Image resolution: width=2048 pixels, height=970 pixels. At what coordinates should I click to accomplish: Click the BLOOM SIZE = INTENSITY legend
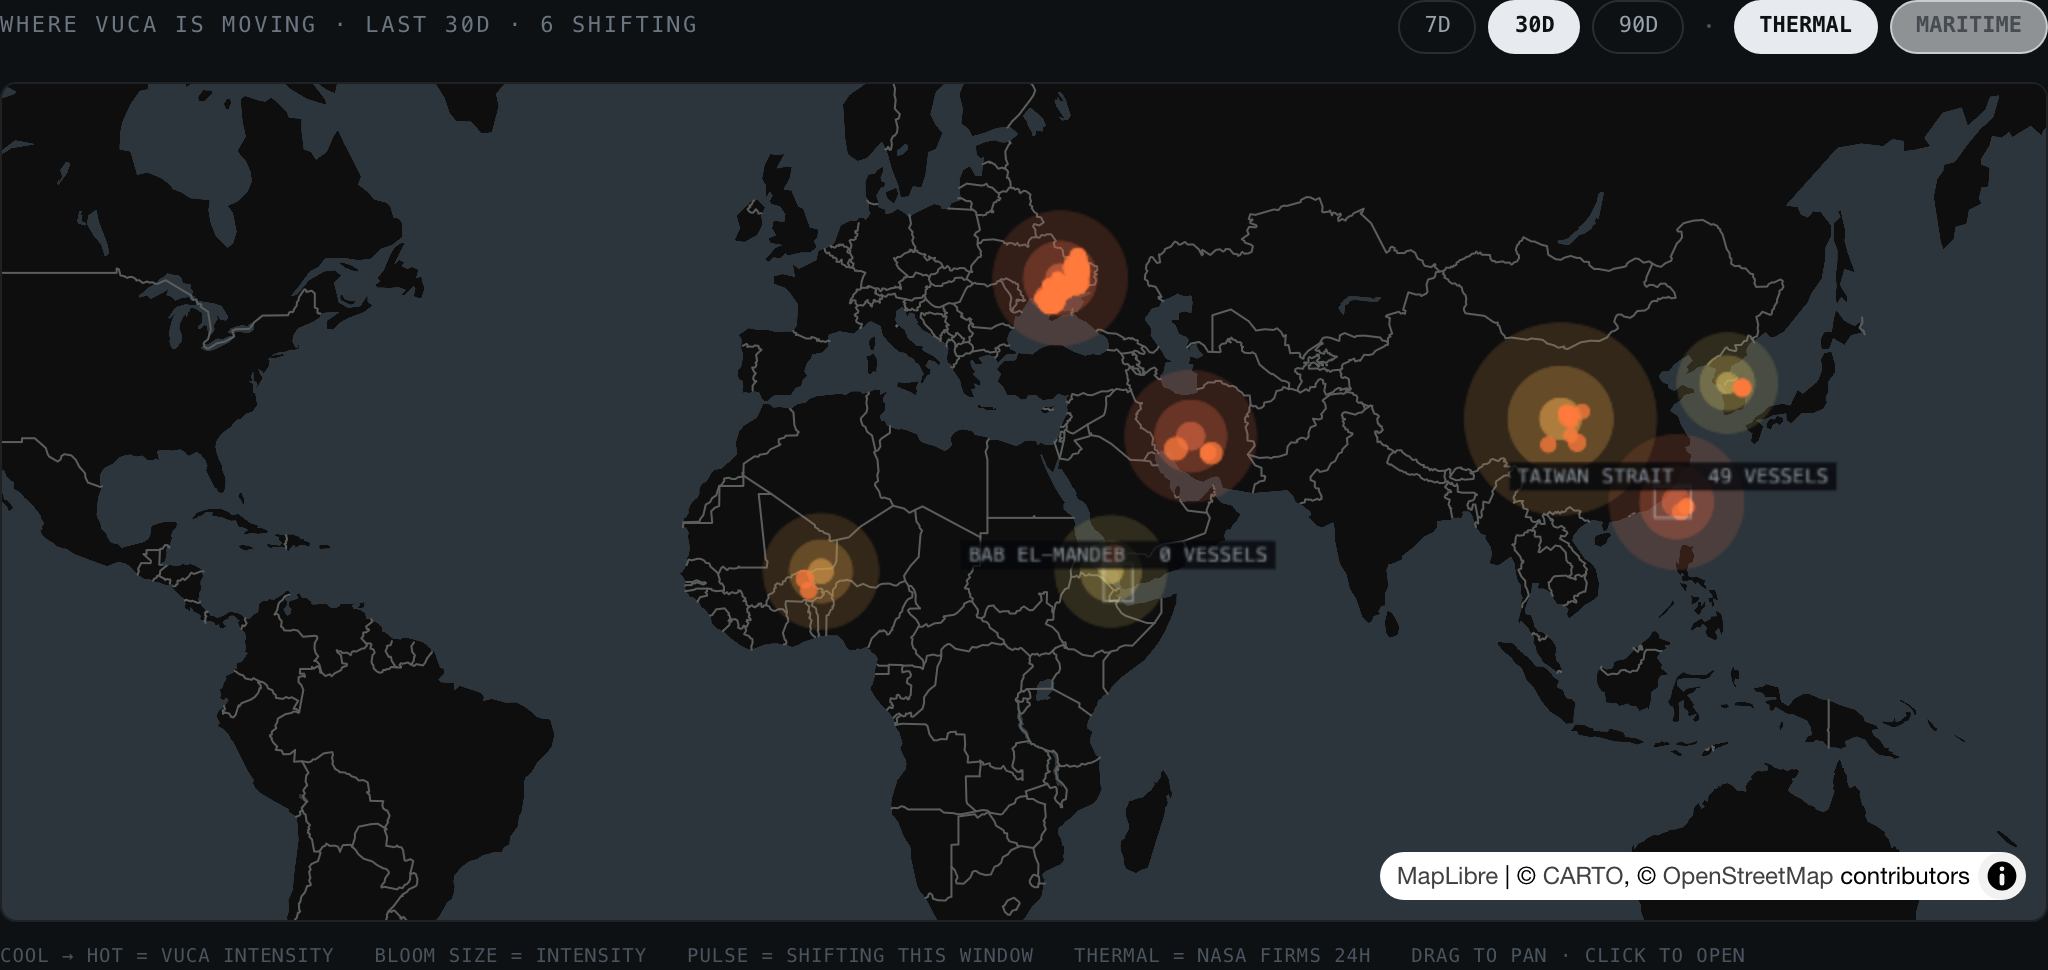pos(510,955)
